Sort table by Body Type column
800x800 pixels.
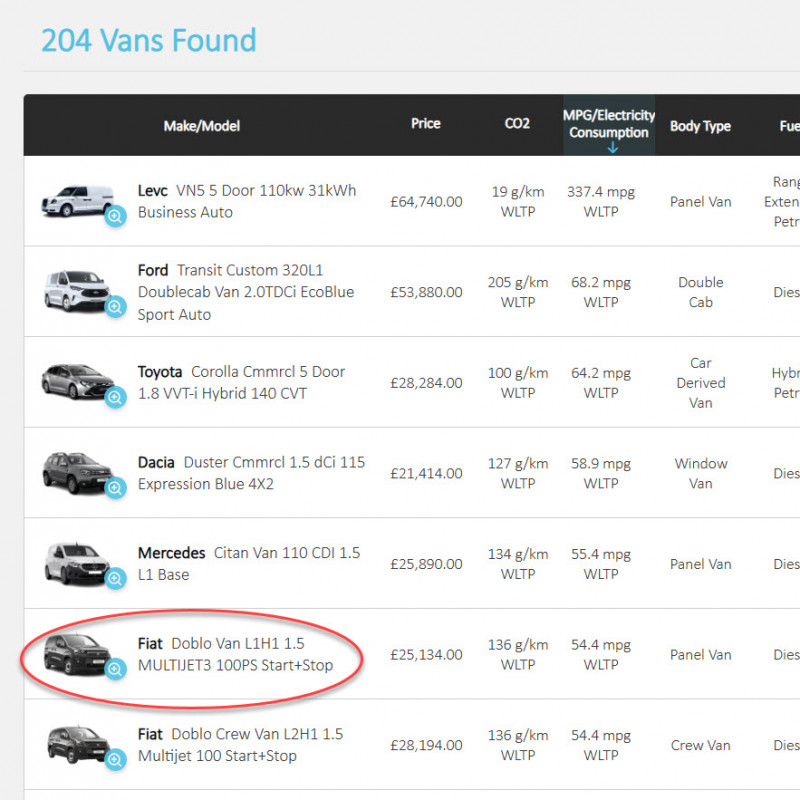point(700,126)
